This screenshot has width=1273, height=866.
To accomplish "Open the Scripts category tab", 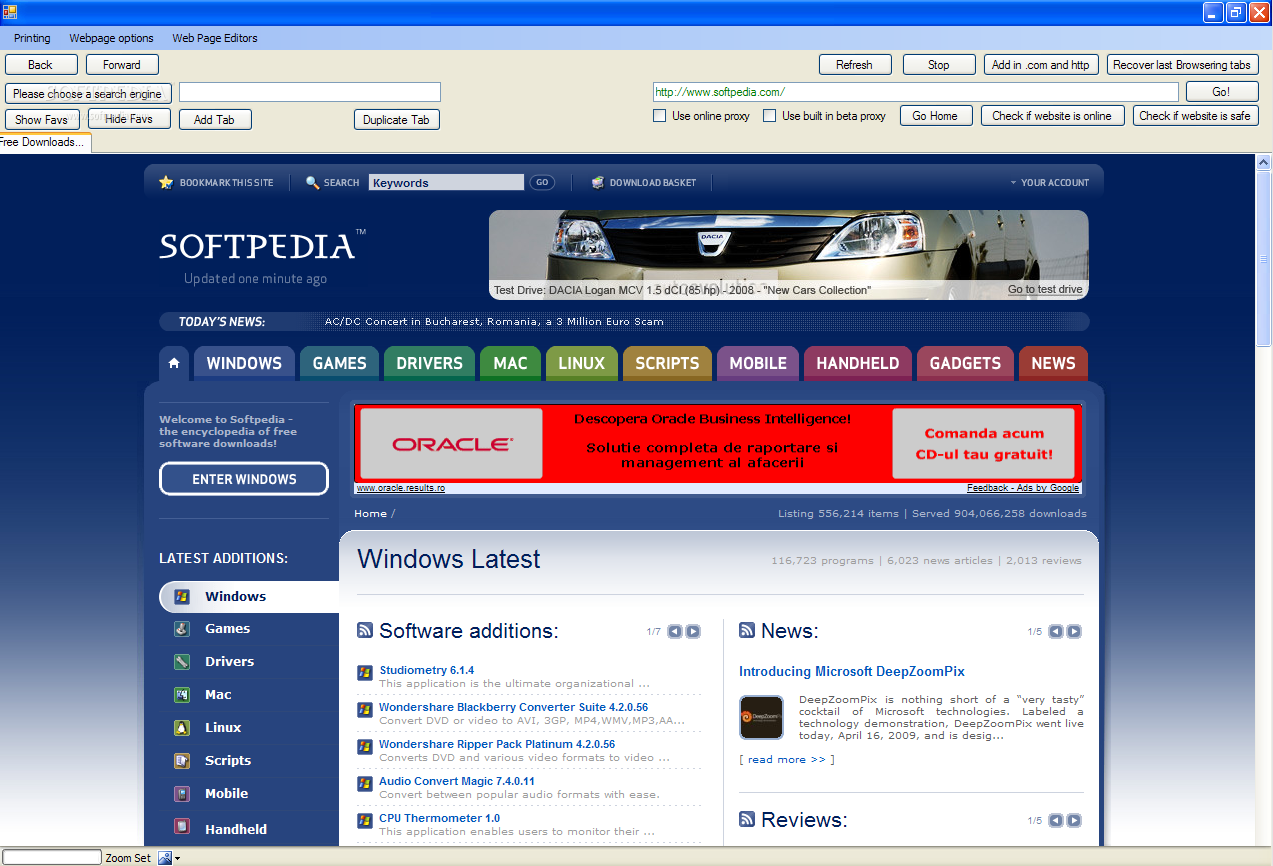I will (667, 364).
